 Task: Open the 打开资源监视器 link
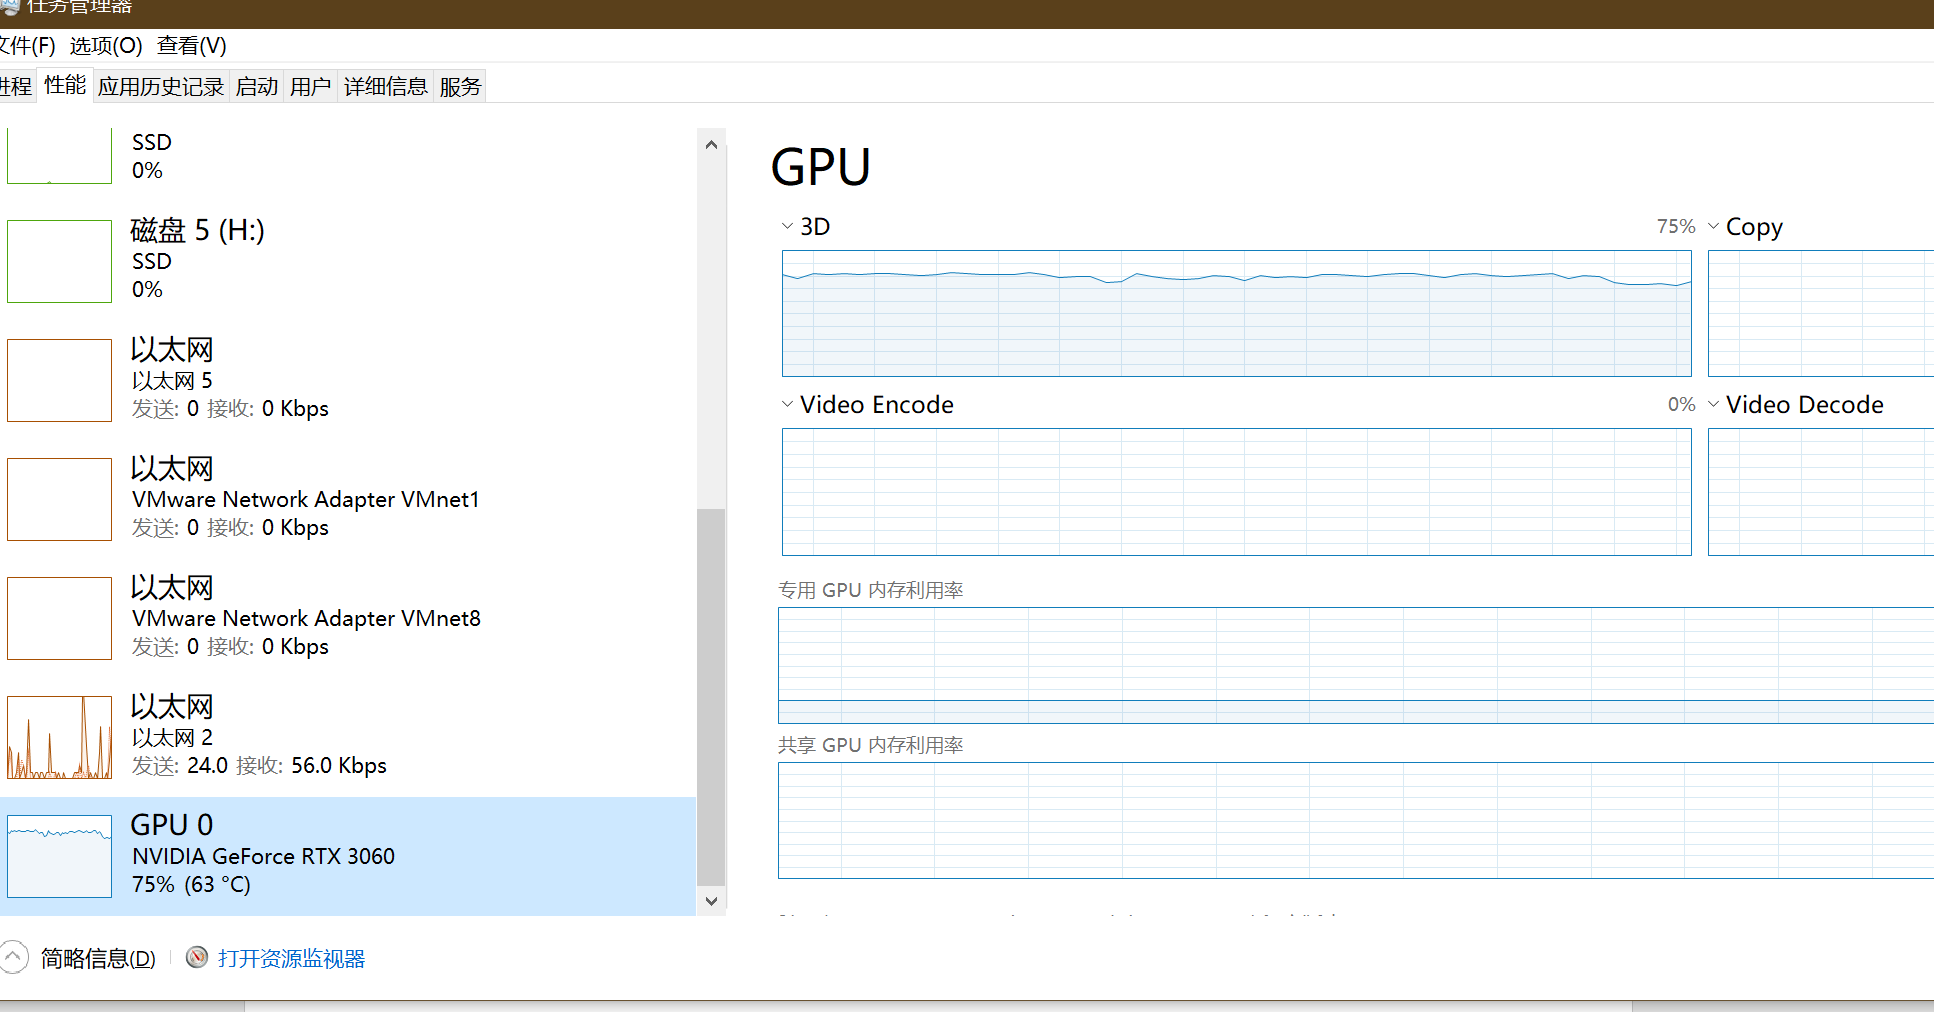click(x=291, y=959)
